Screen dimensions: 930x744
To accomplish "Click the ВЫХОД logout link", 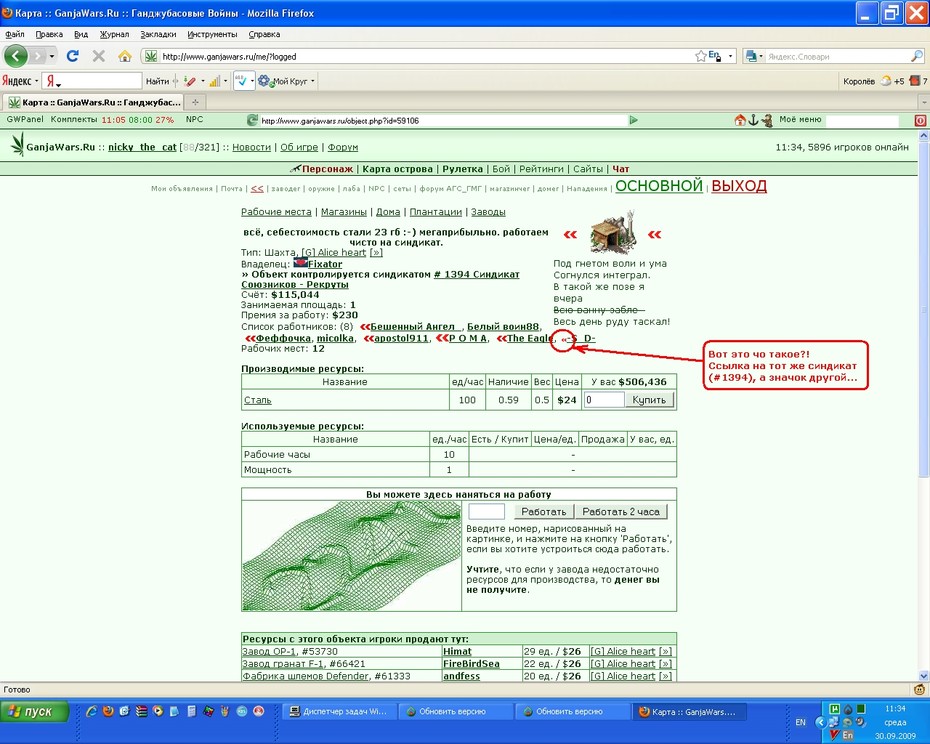I will pyautogui.click(x=739, y=186).
